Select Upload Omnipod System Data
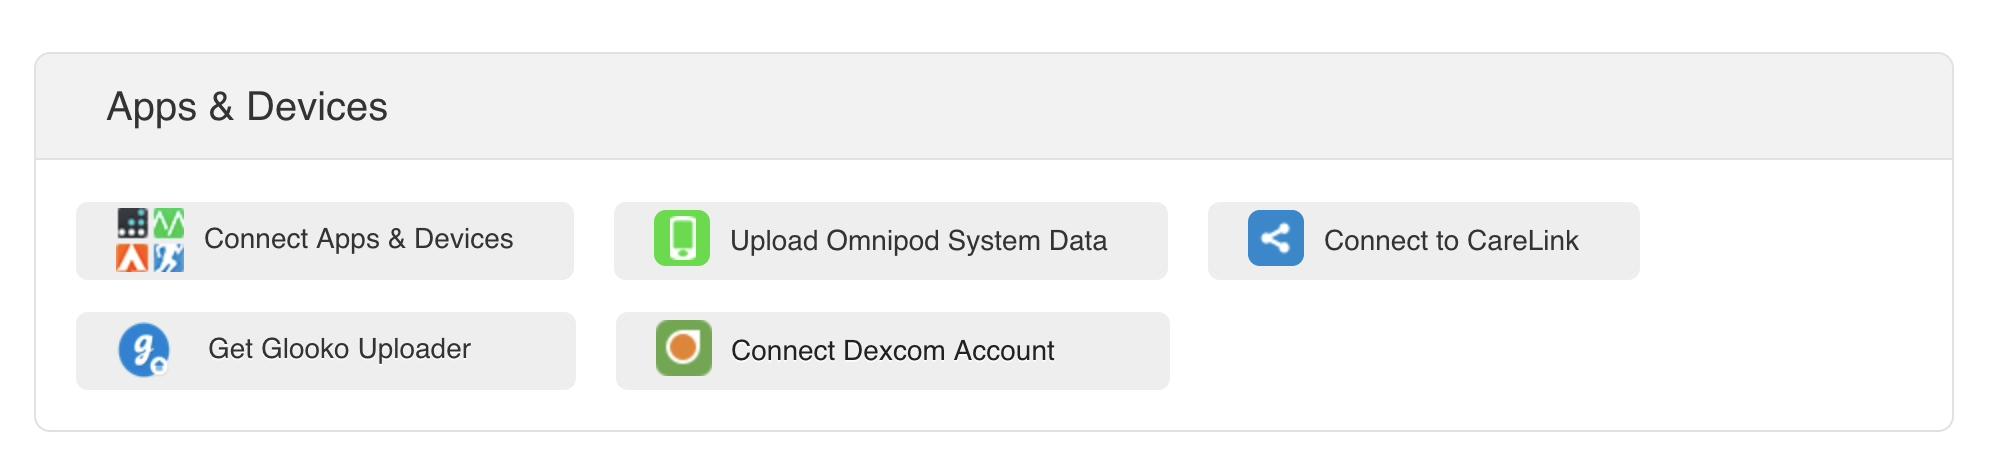The image size is (1992, 462). pyautogui.click(x=890, y=241)
